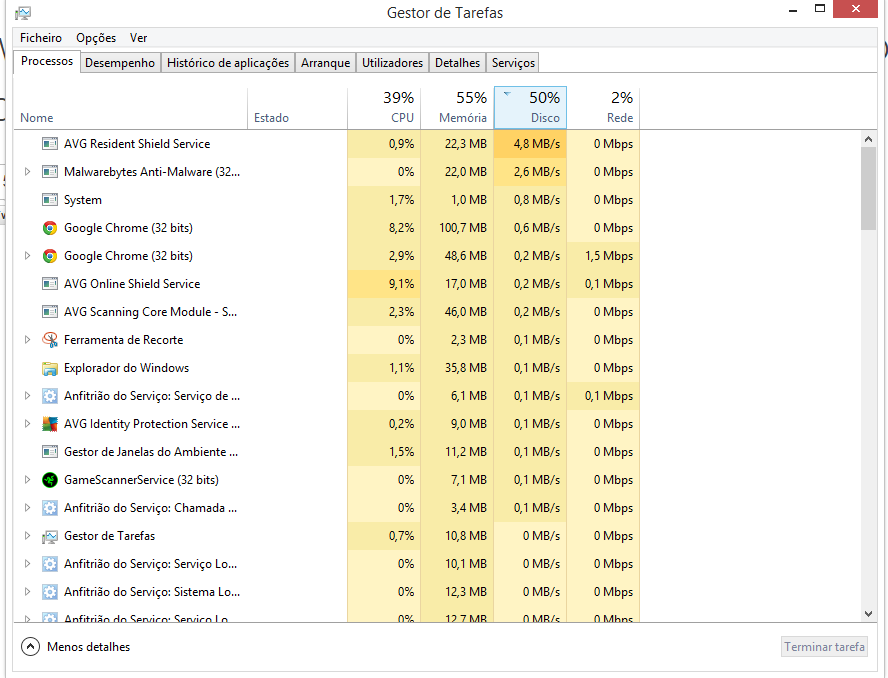
Task: Click the AVG Identity Protection Service icon
Action: 50,424
